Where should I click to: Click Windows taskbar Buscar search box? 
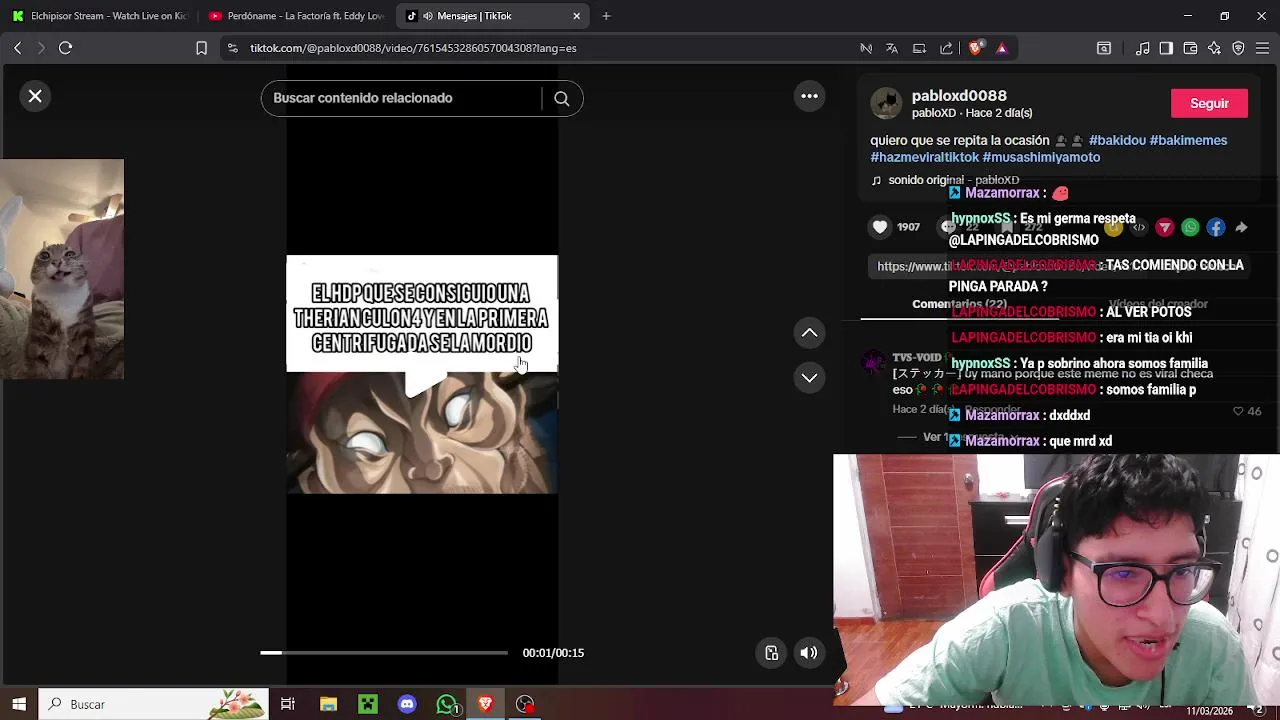coord(154,704)
